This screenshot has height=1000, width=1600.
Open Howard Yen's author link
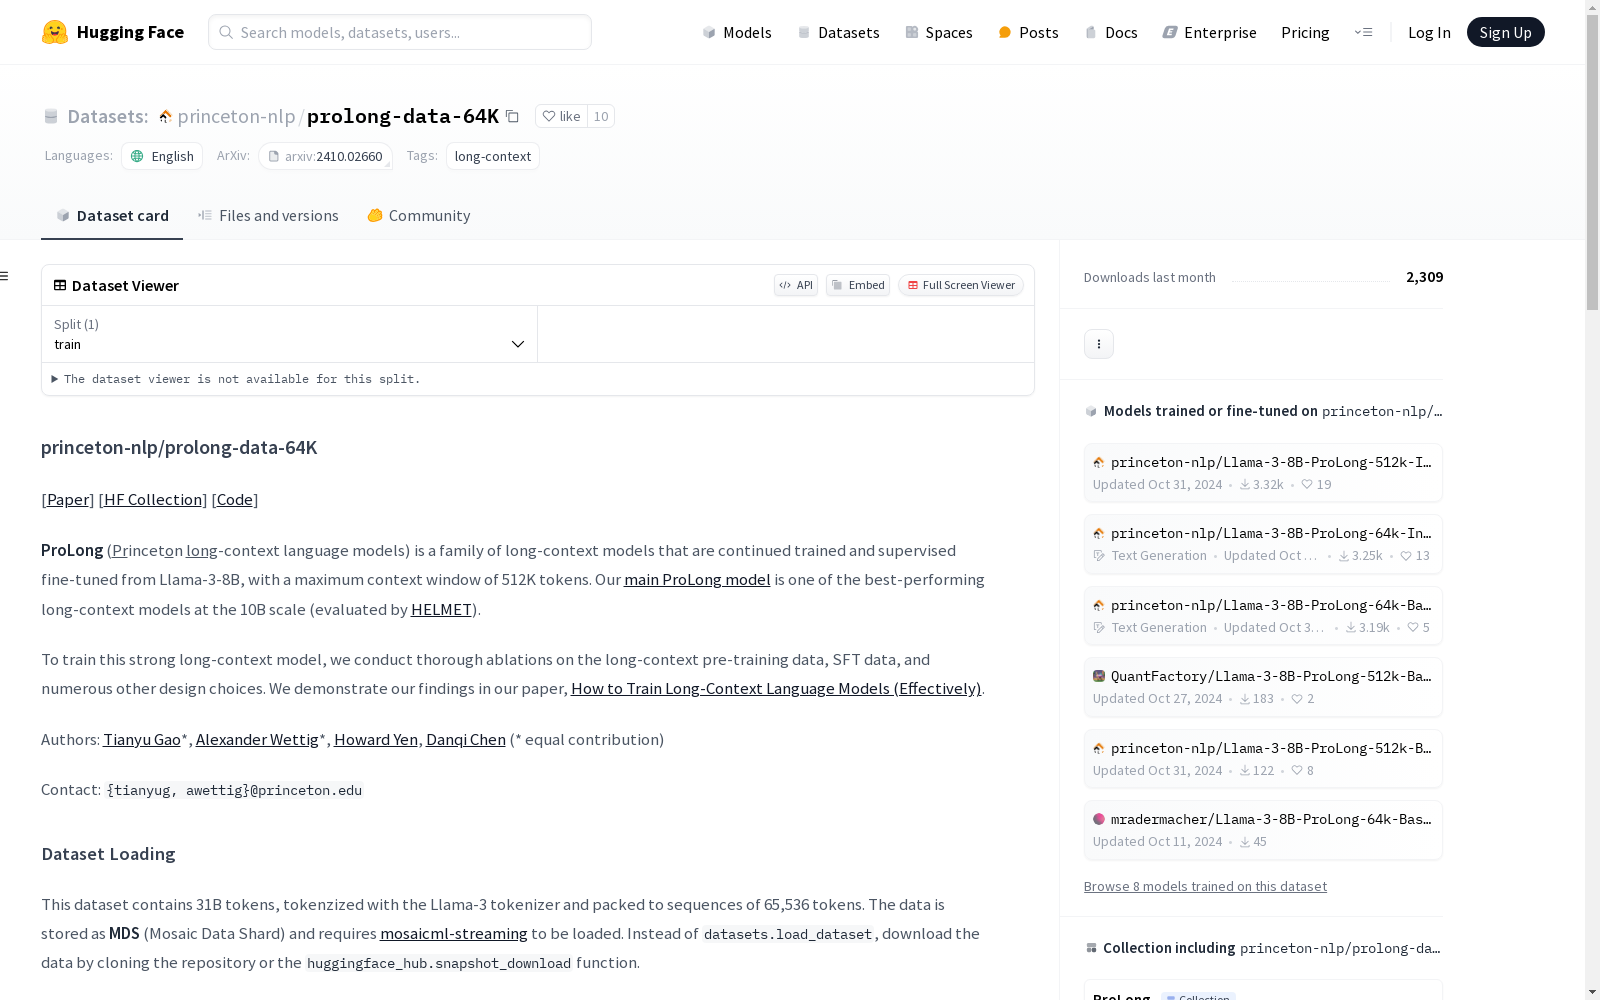(376, 739)
